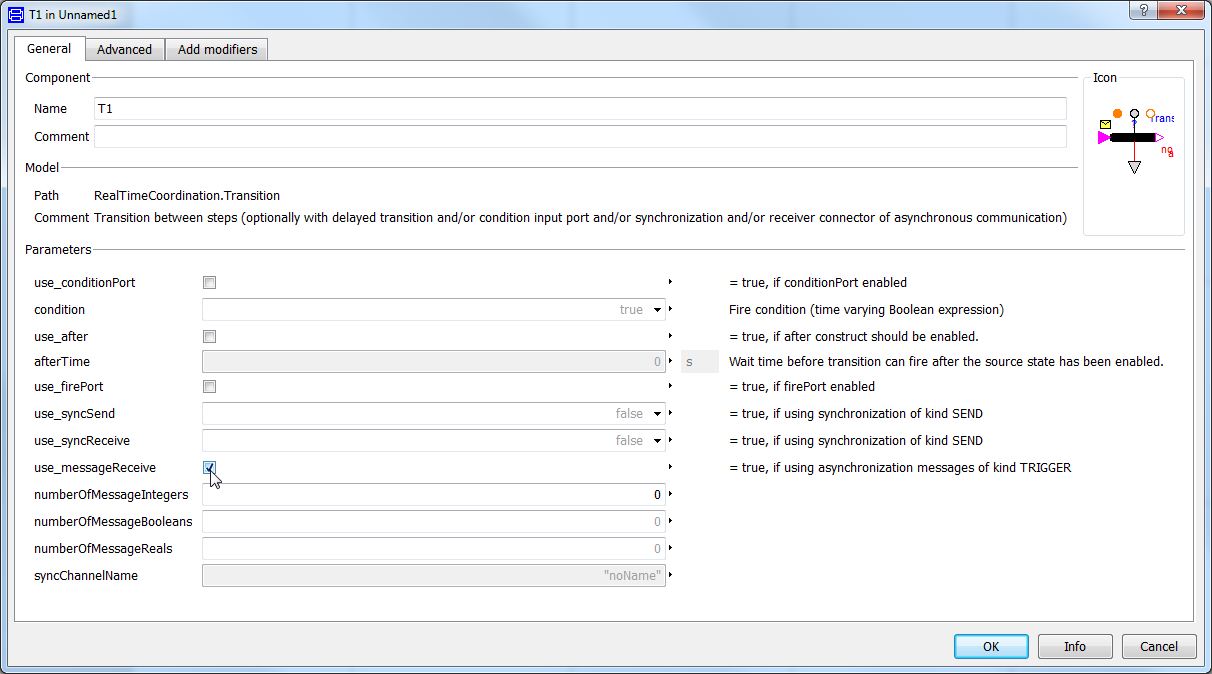Enable the use_conditionPort checkbox

point(209,283)
